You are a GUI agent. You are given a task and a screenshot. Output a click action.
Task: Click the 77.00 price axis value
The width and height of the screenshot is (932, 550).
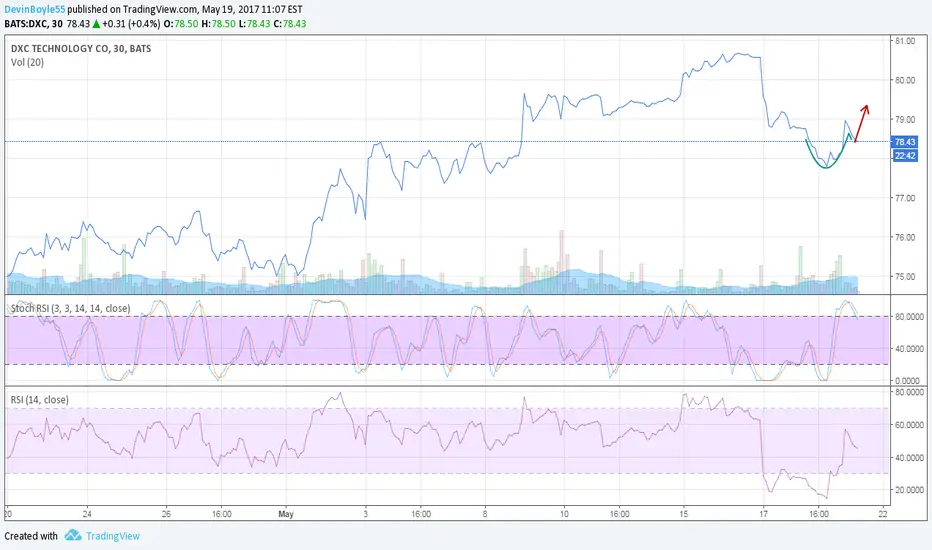coord(905,198)
